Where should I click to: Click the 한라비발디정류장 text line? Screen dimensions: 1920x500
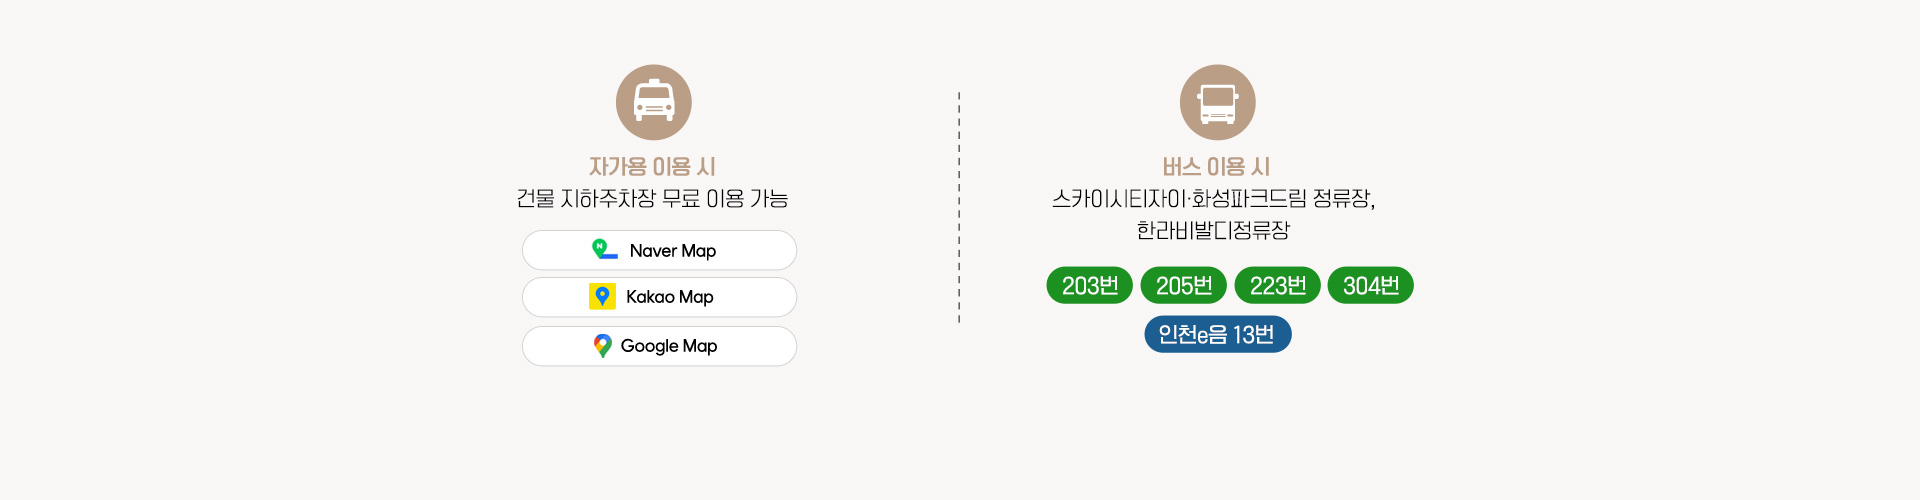pyautogui.click(x=1213, y=231)
